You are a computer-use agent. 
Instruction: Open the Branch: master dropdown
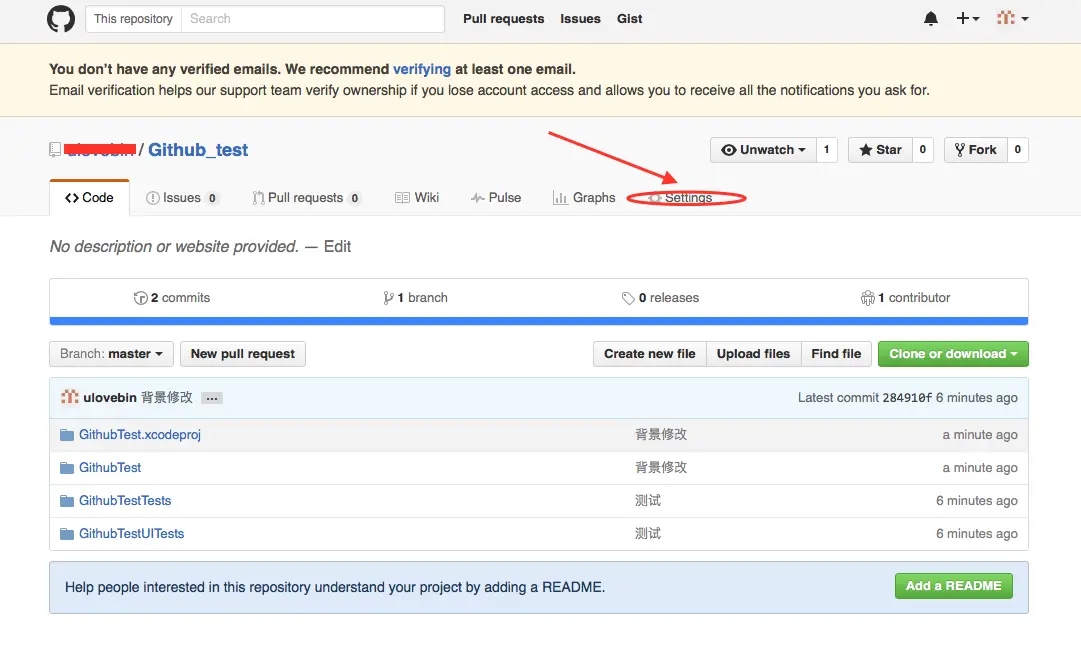[111, 354]
